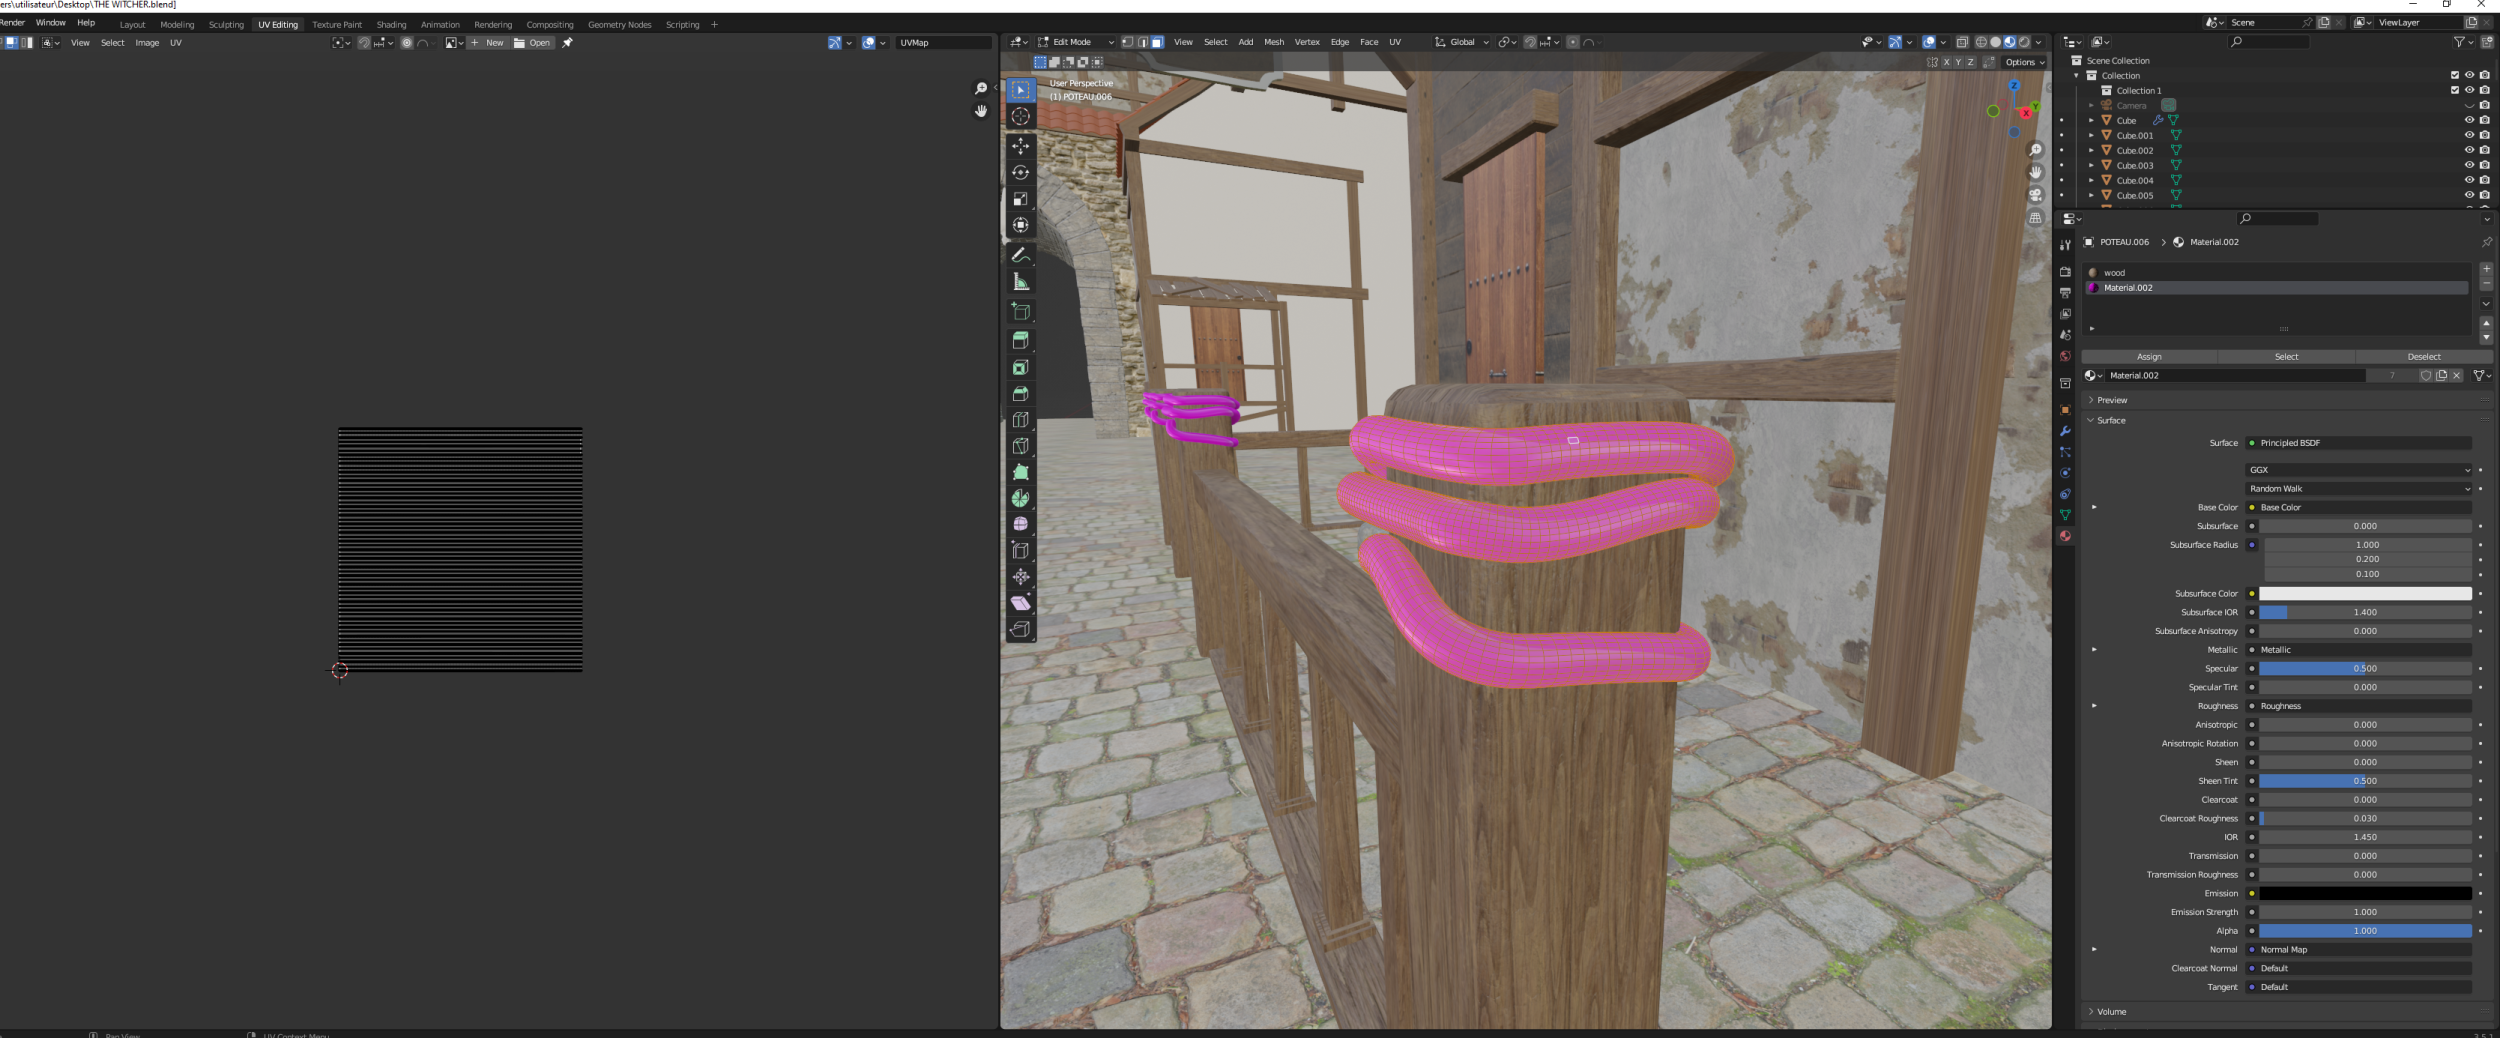
Task: Pin the image in the UV editor
Action: pos(567,43)
